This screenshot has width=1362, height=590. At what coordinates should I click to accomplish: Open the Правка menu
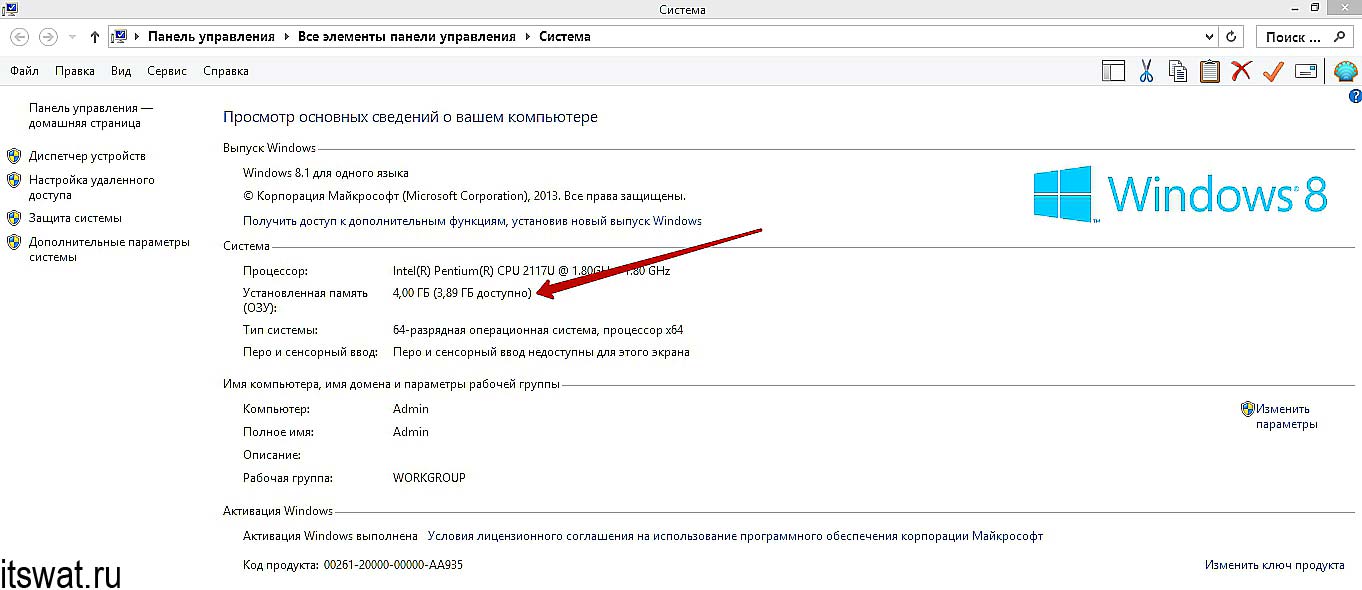pyautogui.click(x=75, y=71)
